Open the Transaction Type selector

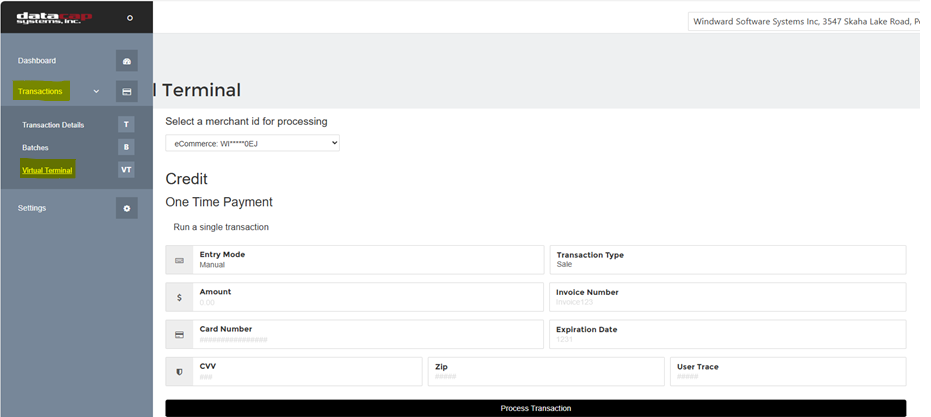728,260
